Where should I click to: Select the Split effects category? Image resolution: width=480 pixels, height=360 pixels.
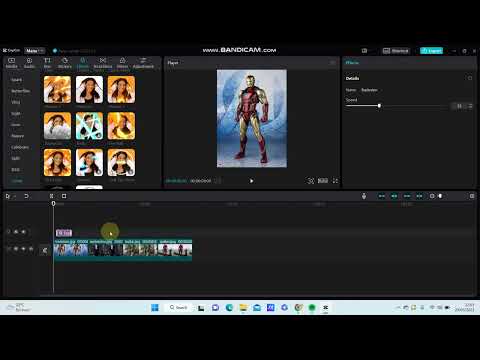pos(16,158)
